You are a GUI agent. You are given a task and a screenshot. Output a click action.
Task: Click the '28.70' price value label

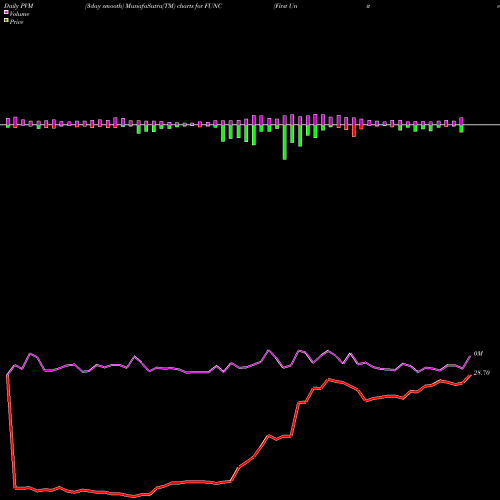(481, 373)
